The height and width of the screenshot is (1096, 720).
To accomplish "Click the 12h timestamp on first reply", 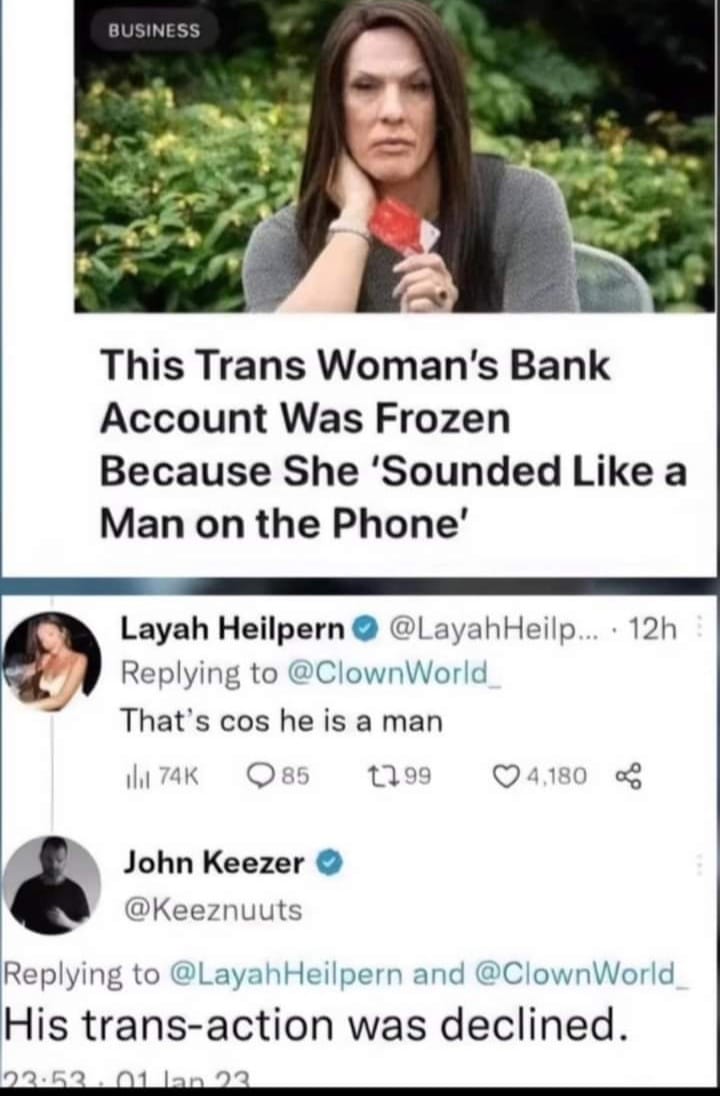I will (x=653, y=630).
